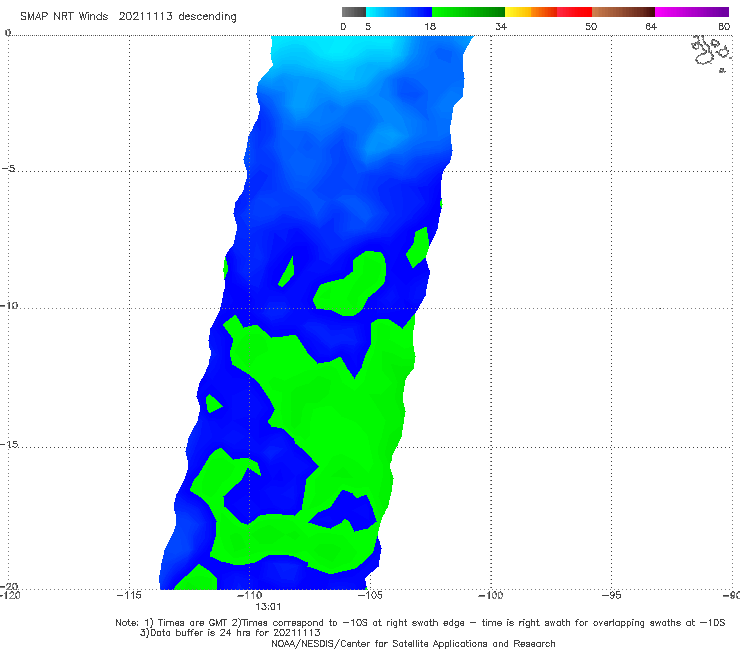Click the Galapagos islands outline on the map
This screenshot has width=740, height=650.
[711, 52]
